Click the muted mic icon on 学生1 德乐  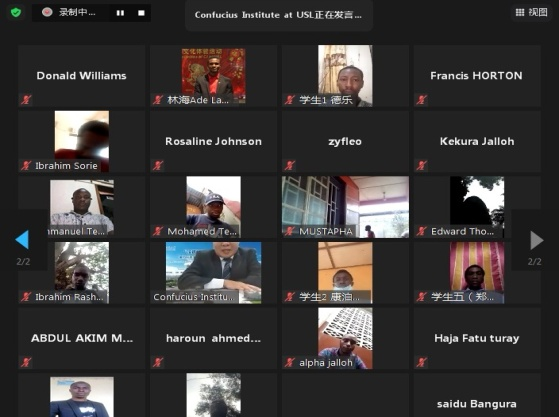(x=289, y=99)
